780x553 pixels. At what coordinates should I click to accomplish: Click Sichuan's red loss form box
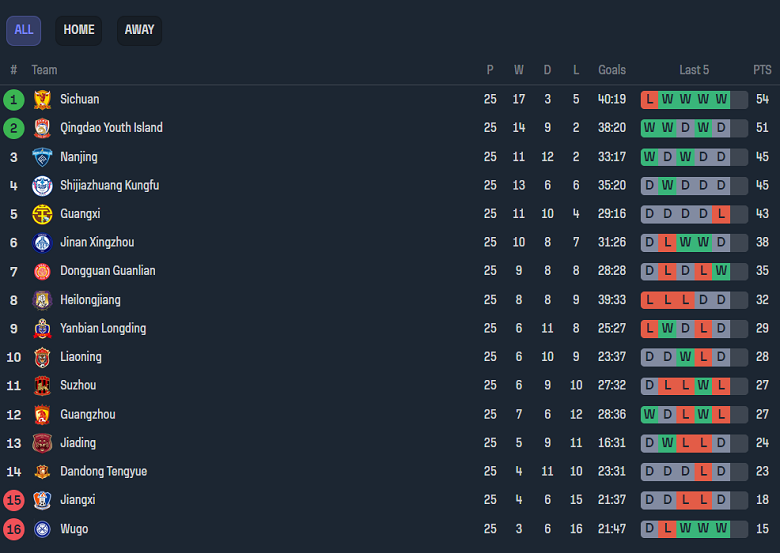point(649,99)
